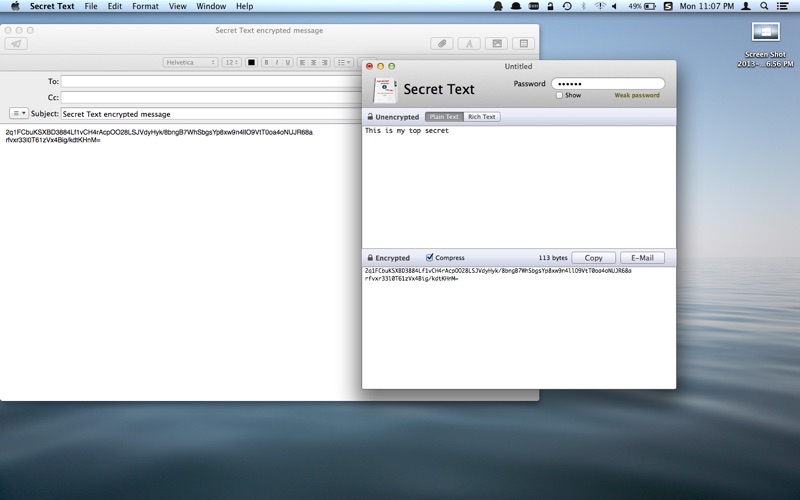This screenshot has width=800, height=500.
Task: Click the Bluetooth menu bar icon
Action: 584,6
